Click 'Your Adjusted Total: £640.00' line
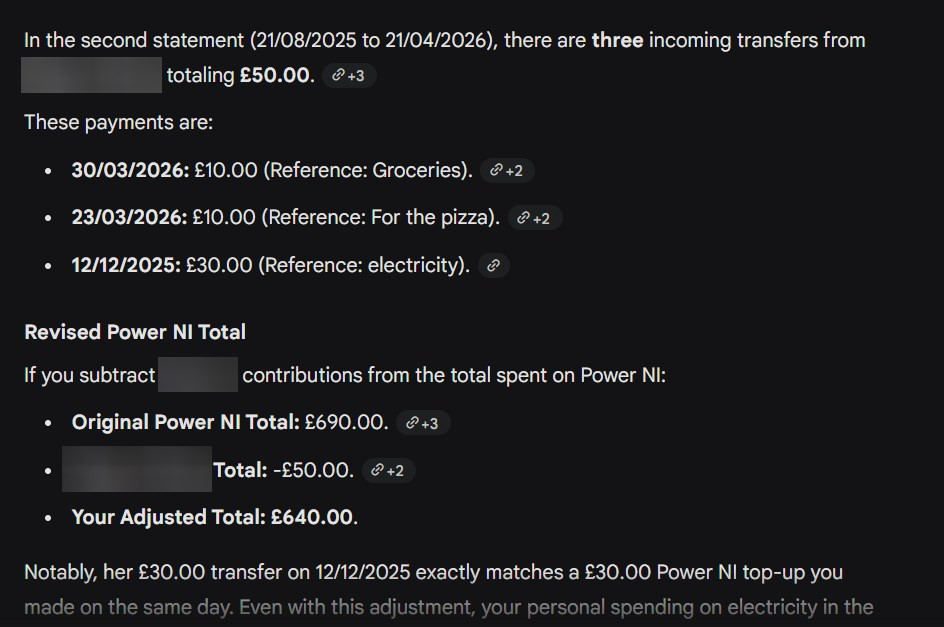The height and width of the screenshot is (627, 944). (215, 517)
